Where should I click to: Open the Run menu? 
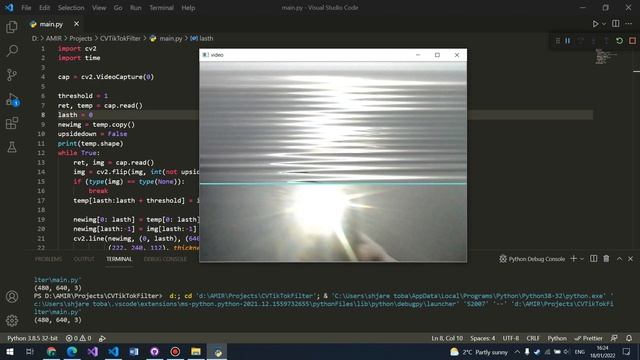pos(136,8)
